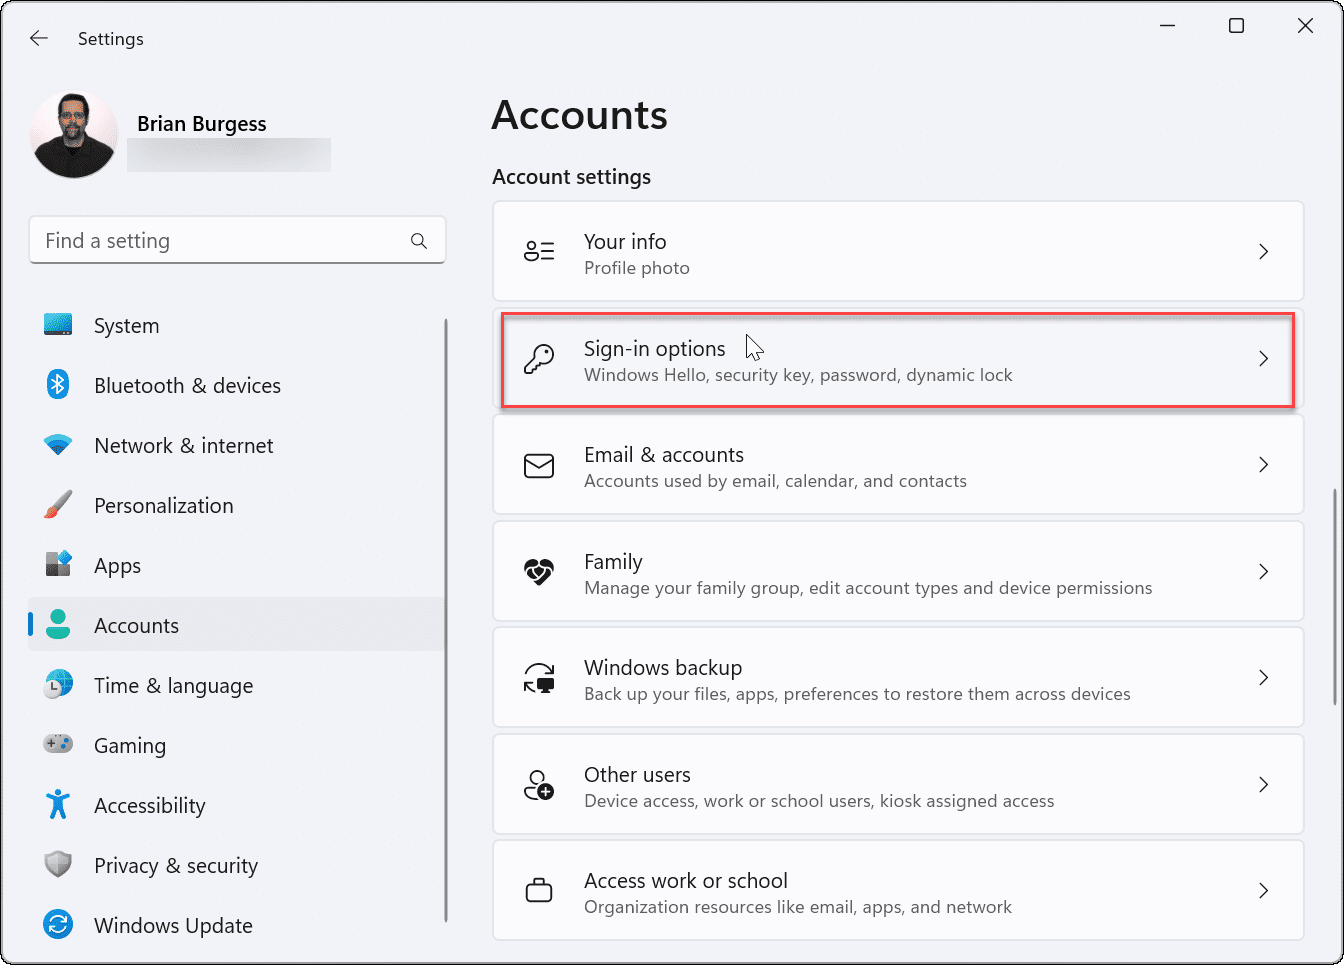This screenshot has width=1344, height=965.
Task: Select the System icon in the sidebar
Action: 58,325
